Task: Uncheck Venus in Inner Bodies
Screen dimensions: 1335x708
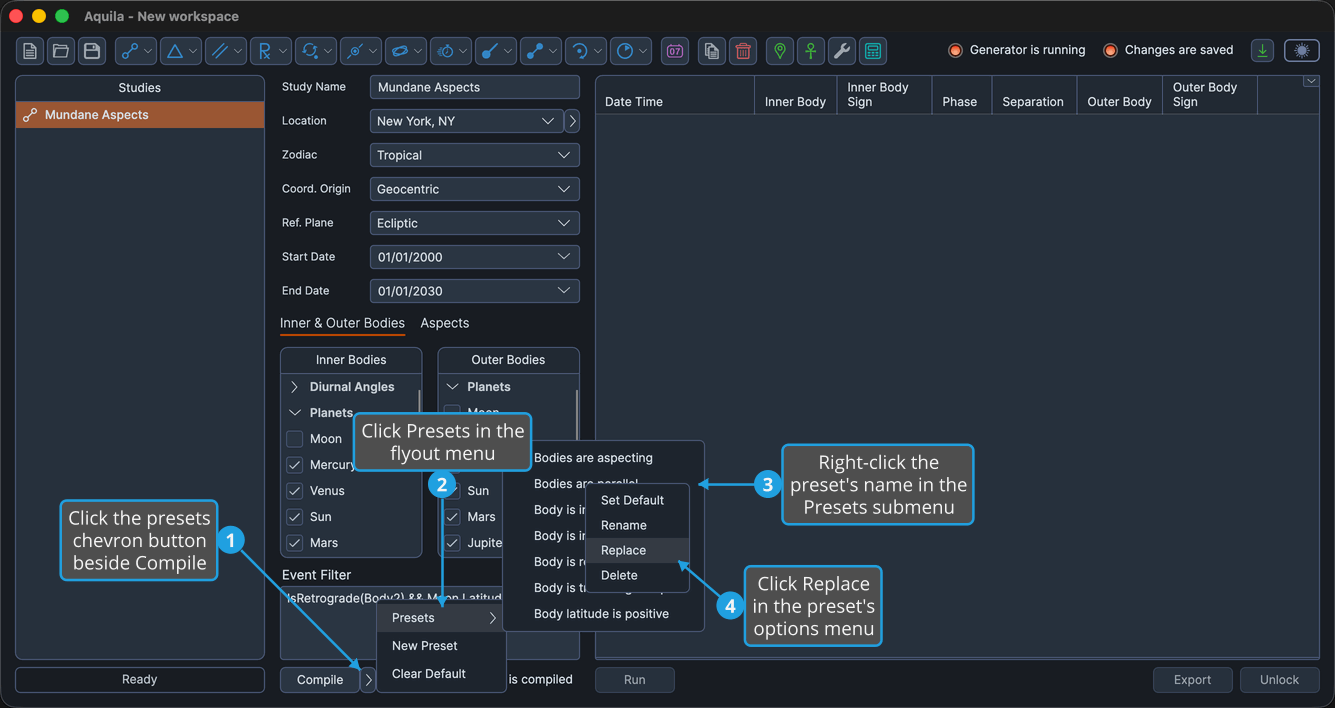Action: [294, 491]
